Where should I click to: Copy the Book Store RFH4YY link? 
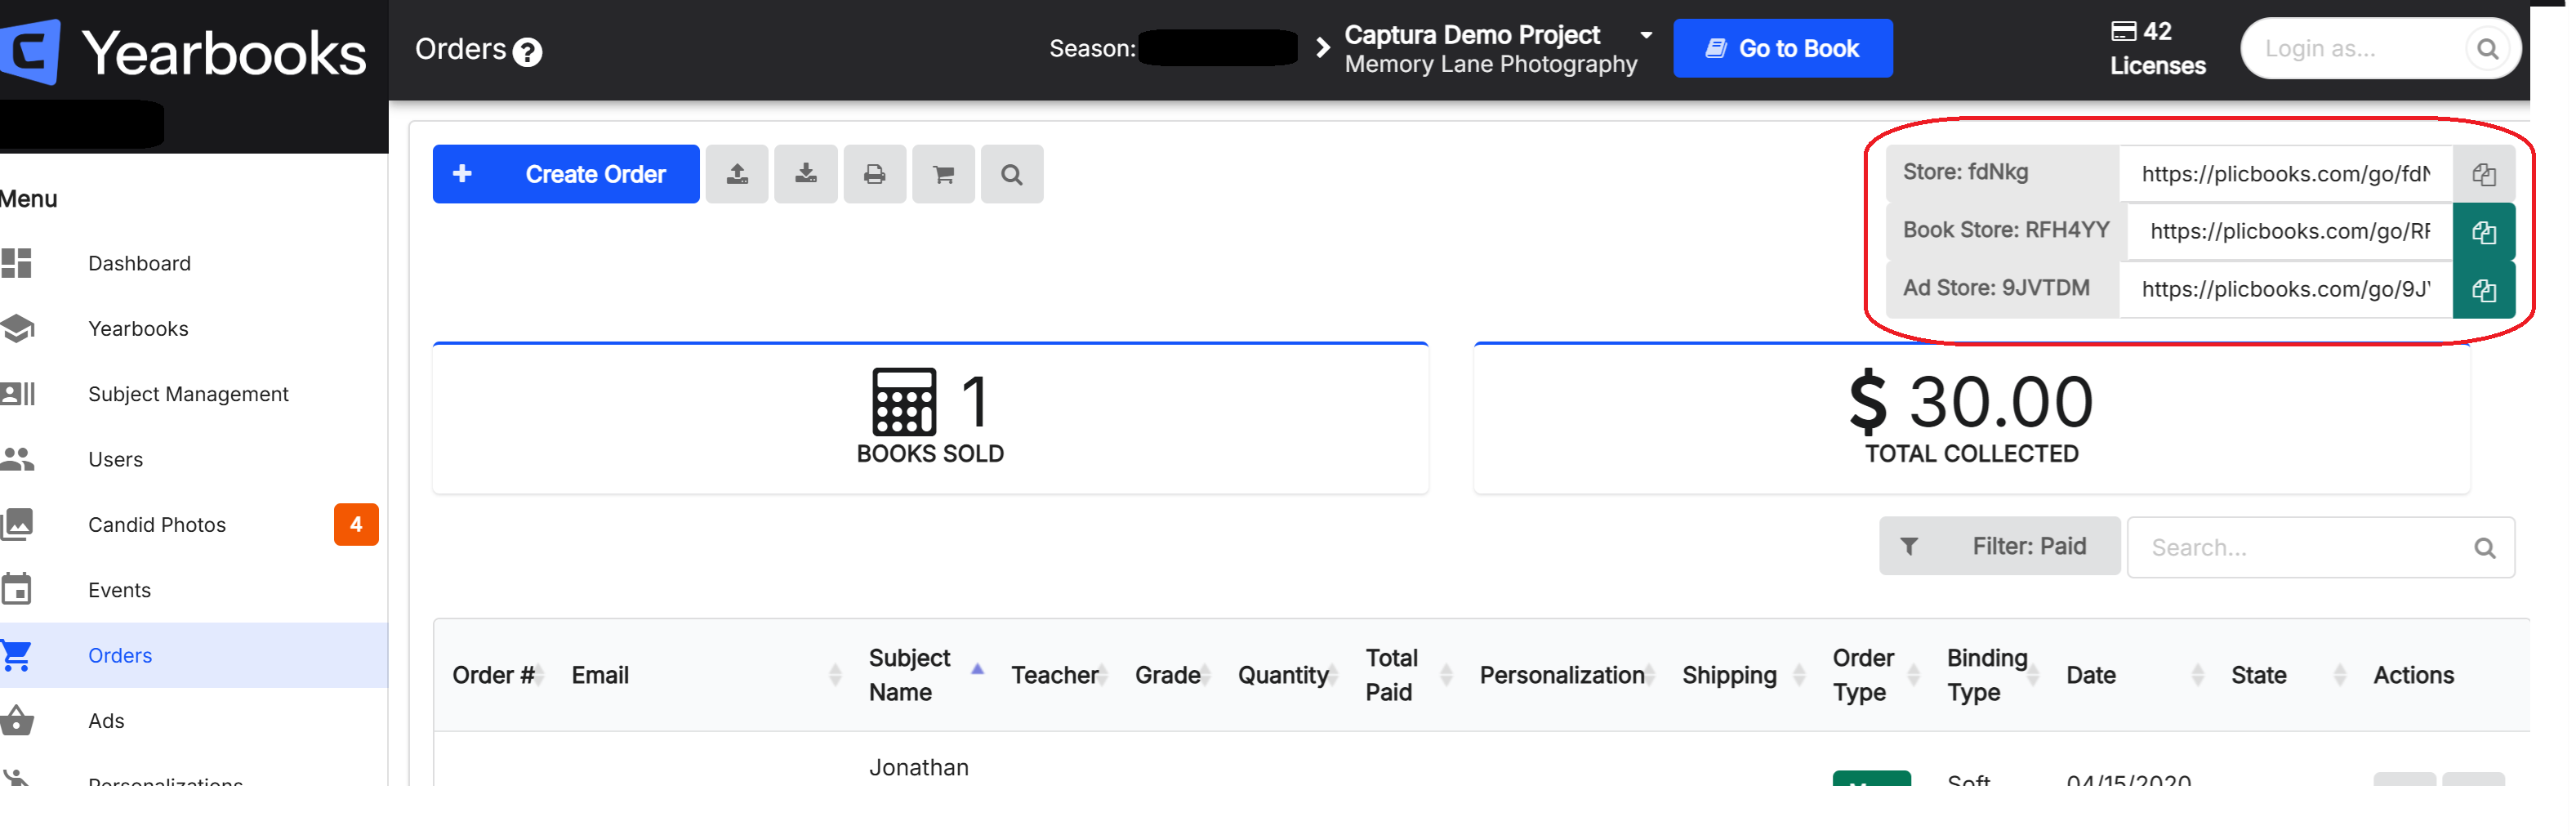[x=2483, y=232]
